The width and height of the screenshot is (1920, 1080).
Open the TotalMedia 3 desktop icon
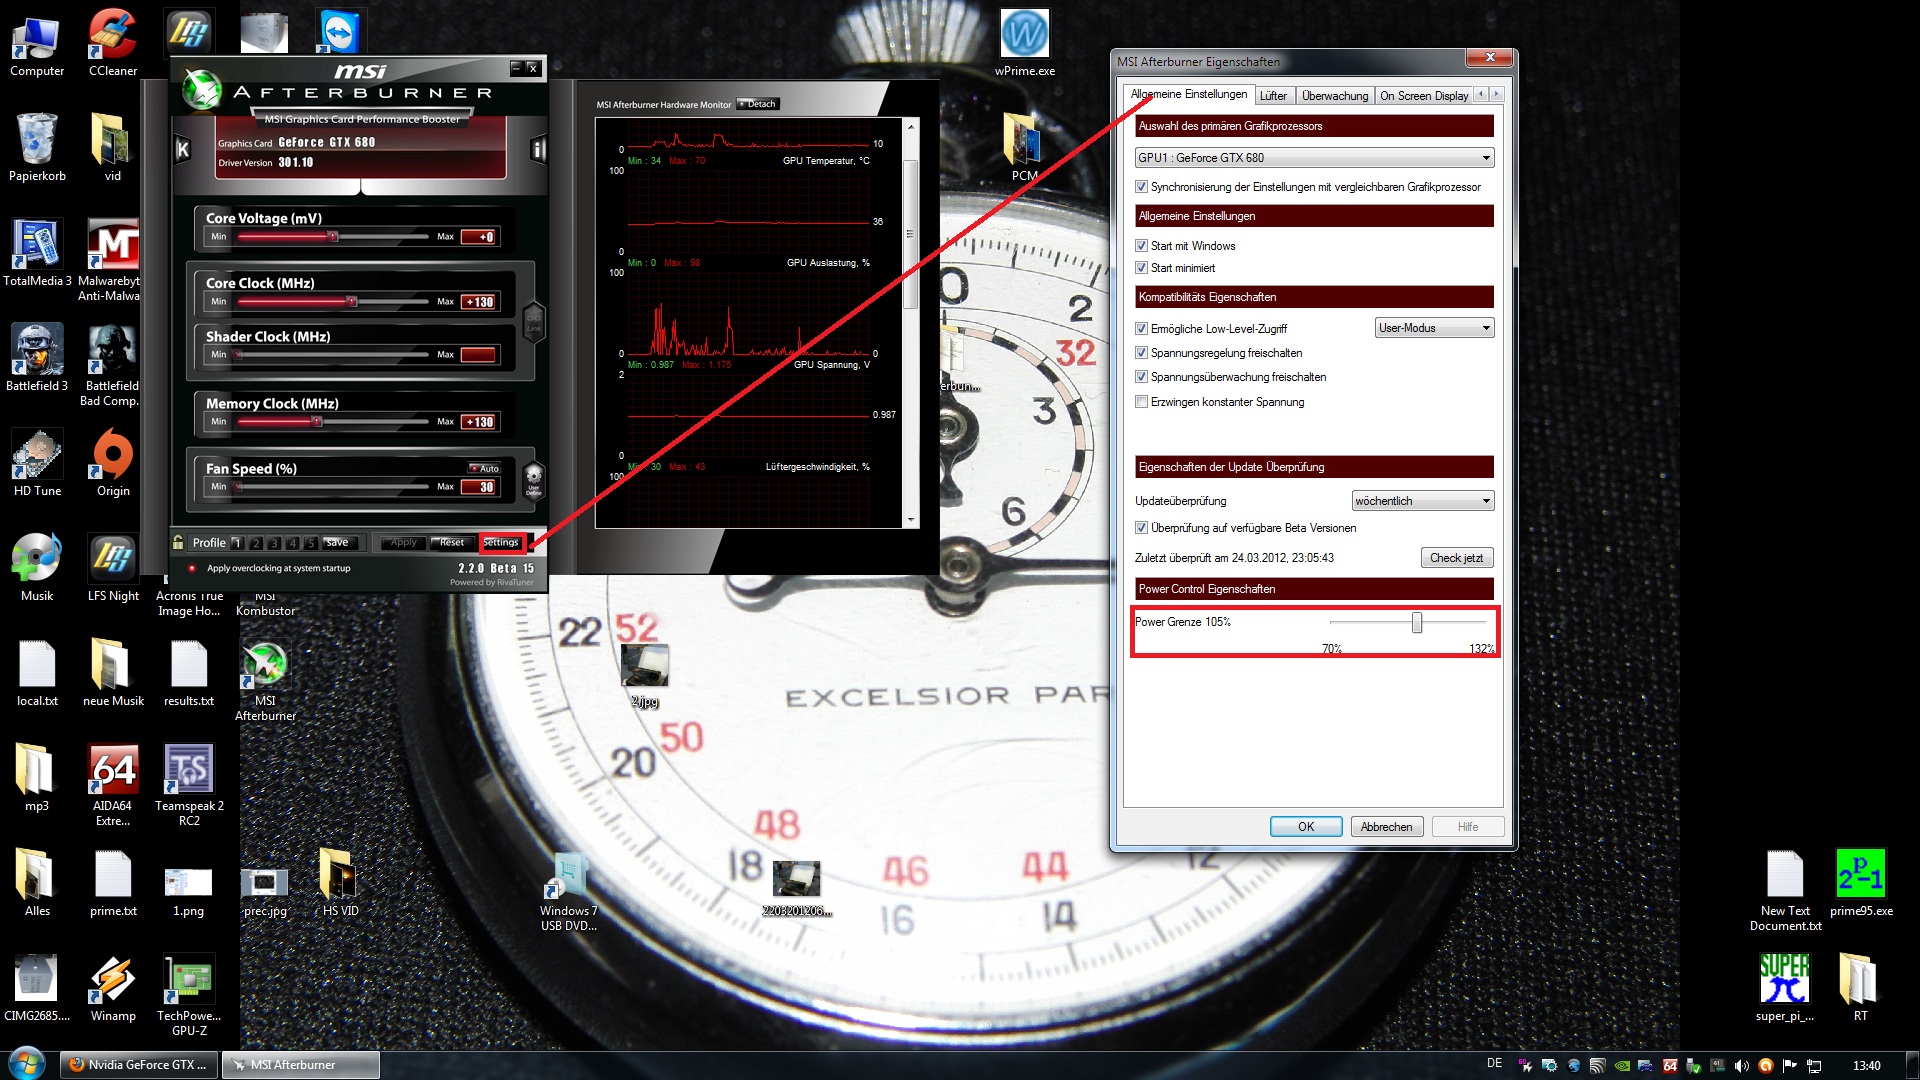(37, 253)
